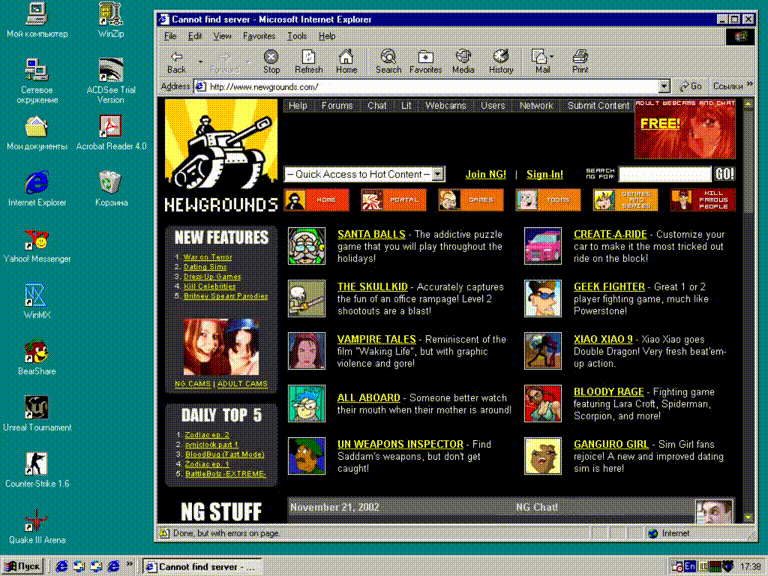The image size is (768, 576).
Task: Open the Back button history dropdown arrow
Action: pos(200,62)
